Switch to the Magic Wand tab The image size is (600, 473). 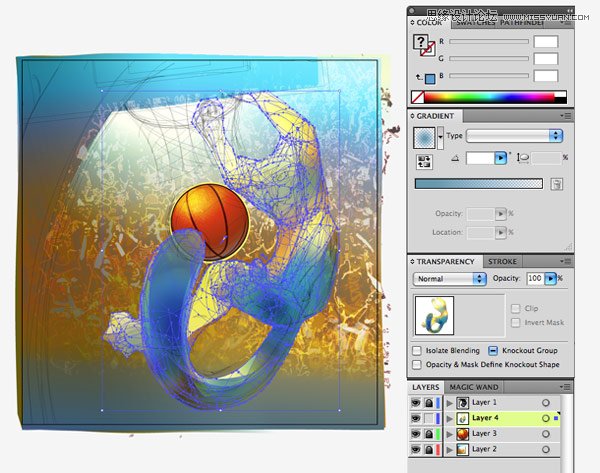click(474, 387)
